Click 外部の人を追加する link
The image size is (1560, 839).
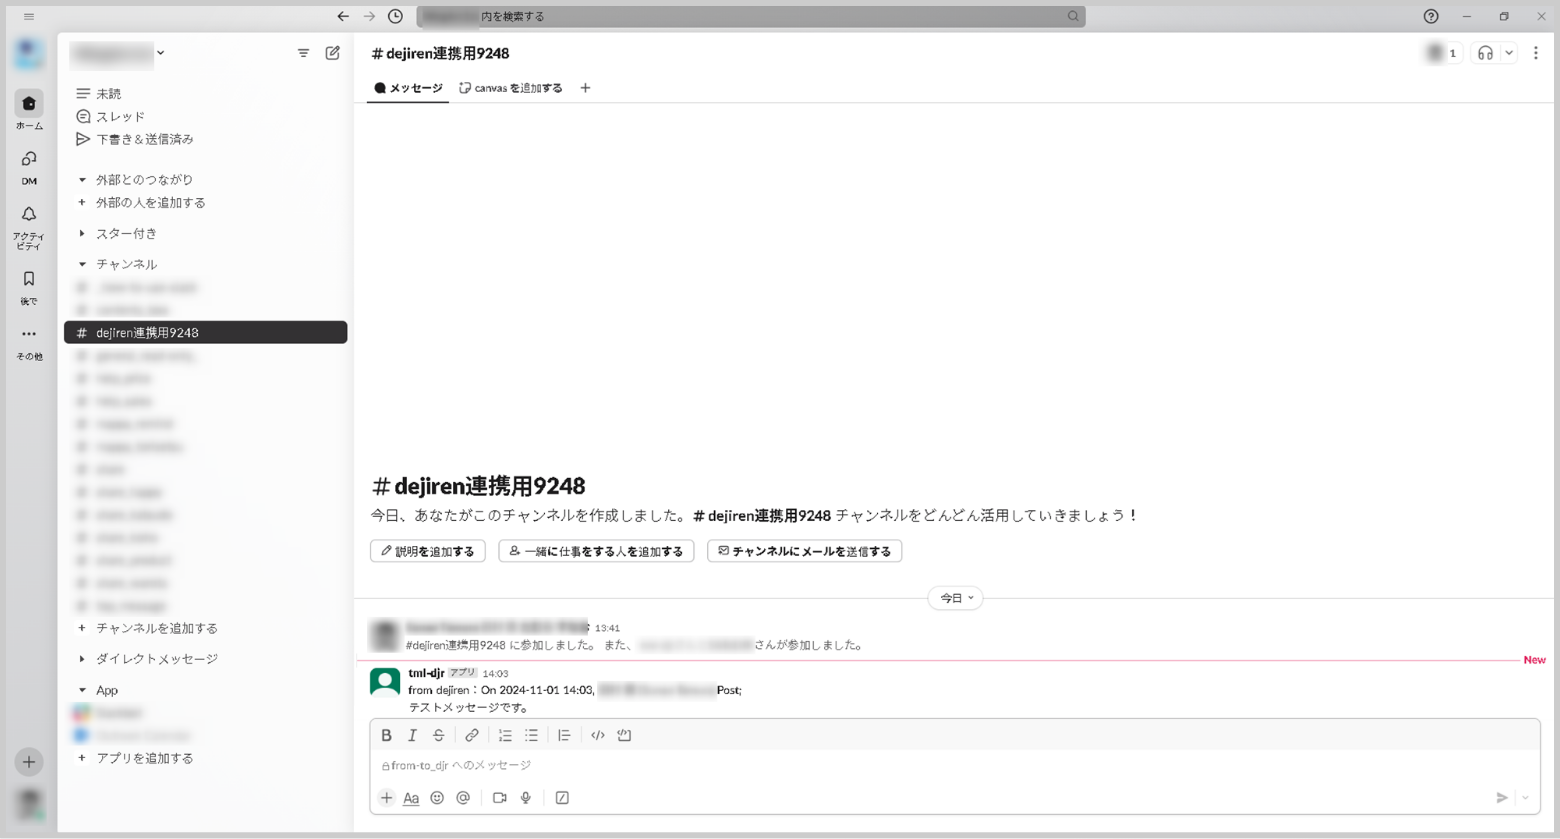tap(150, 202)
